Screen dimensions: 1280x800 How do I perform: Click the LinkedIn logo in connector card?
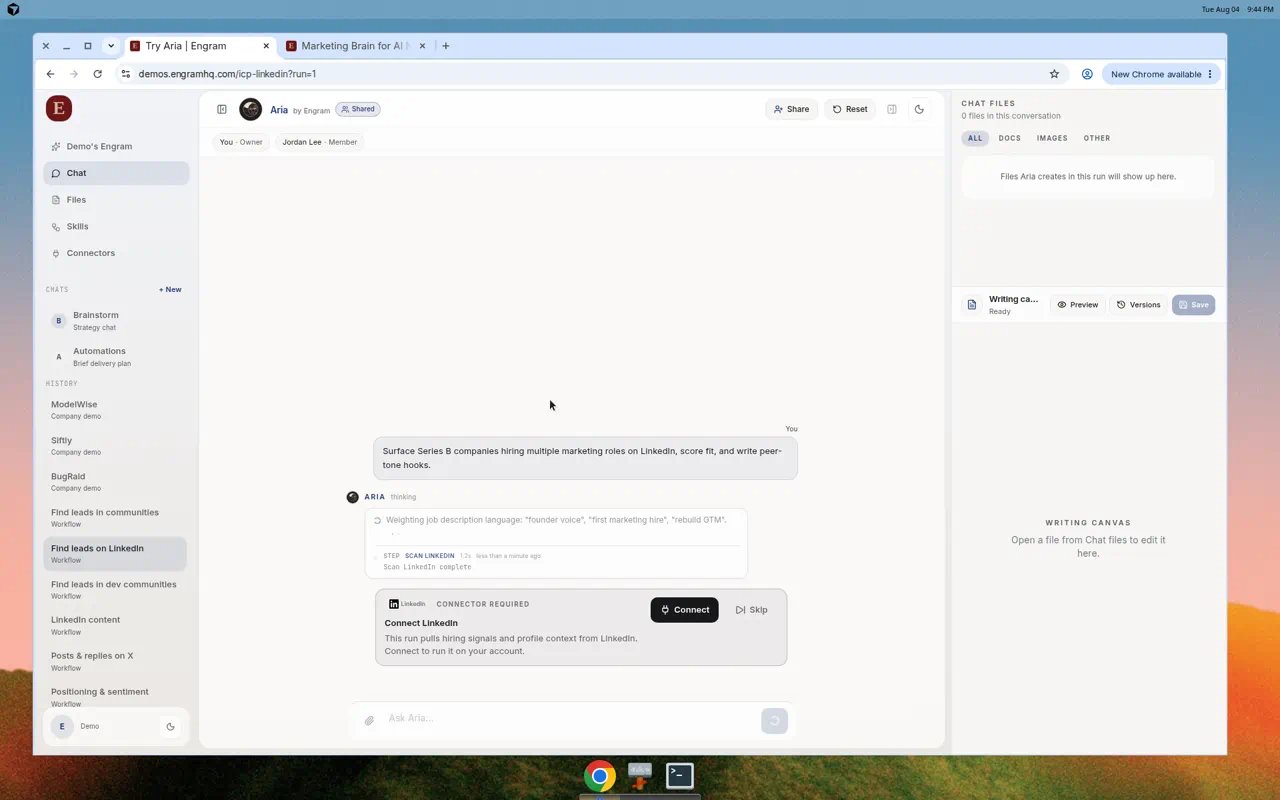tap(407, 604)
